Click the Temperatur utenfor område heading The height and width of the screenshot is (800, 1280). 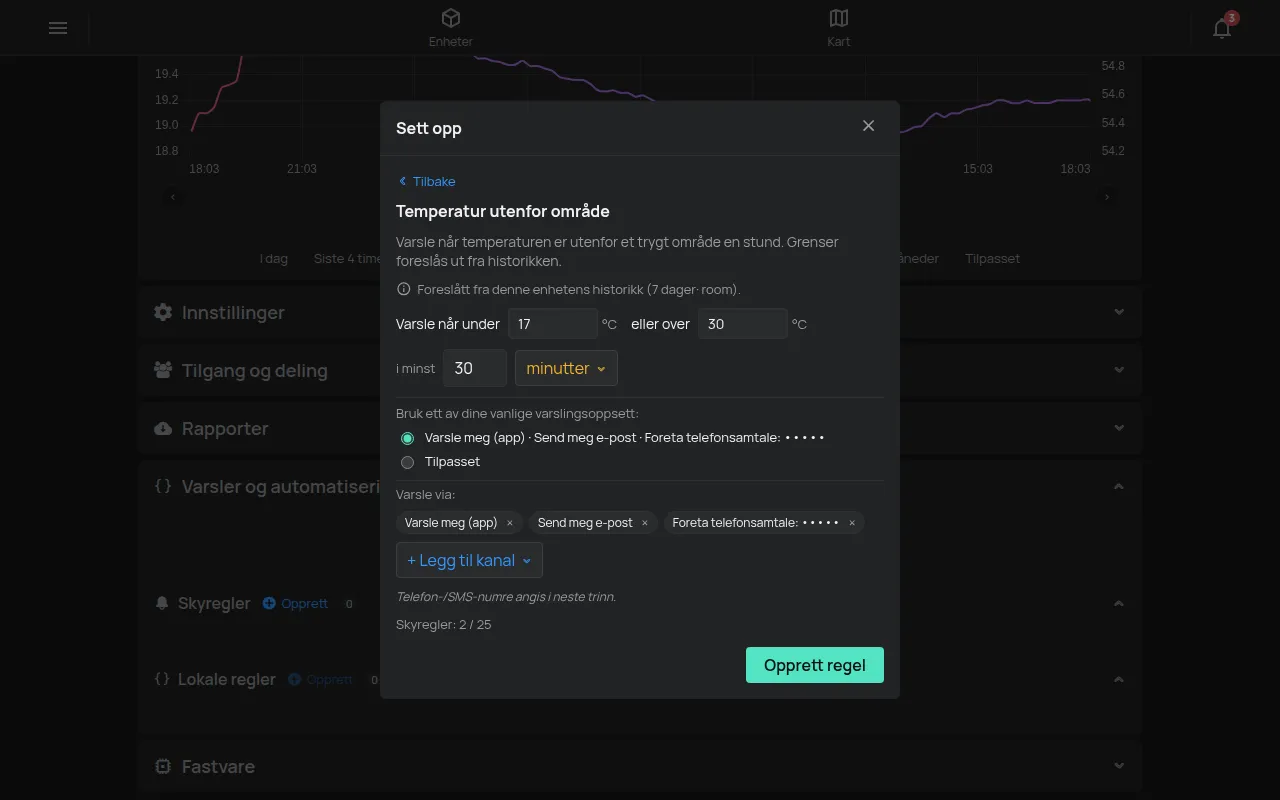tap(503, 211)
